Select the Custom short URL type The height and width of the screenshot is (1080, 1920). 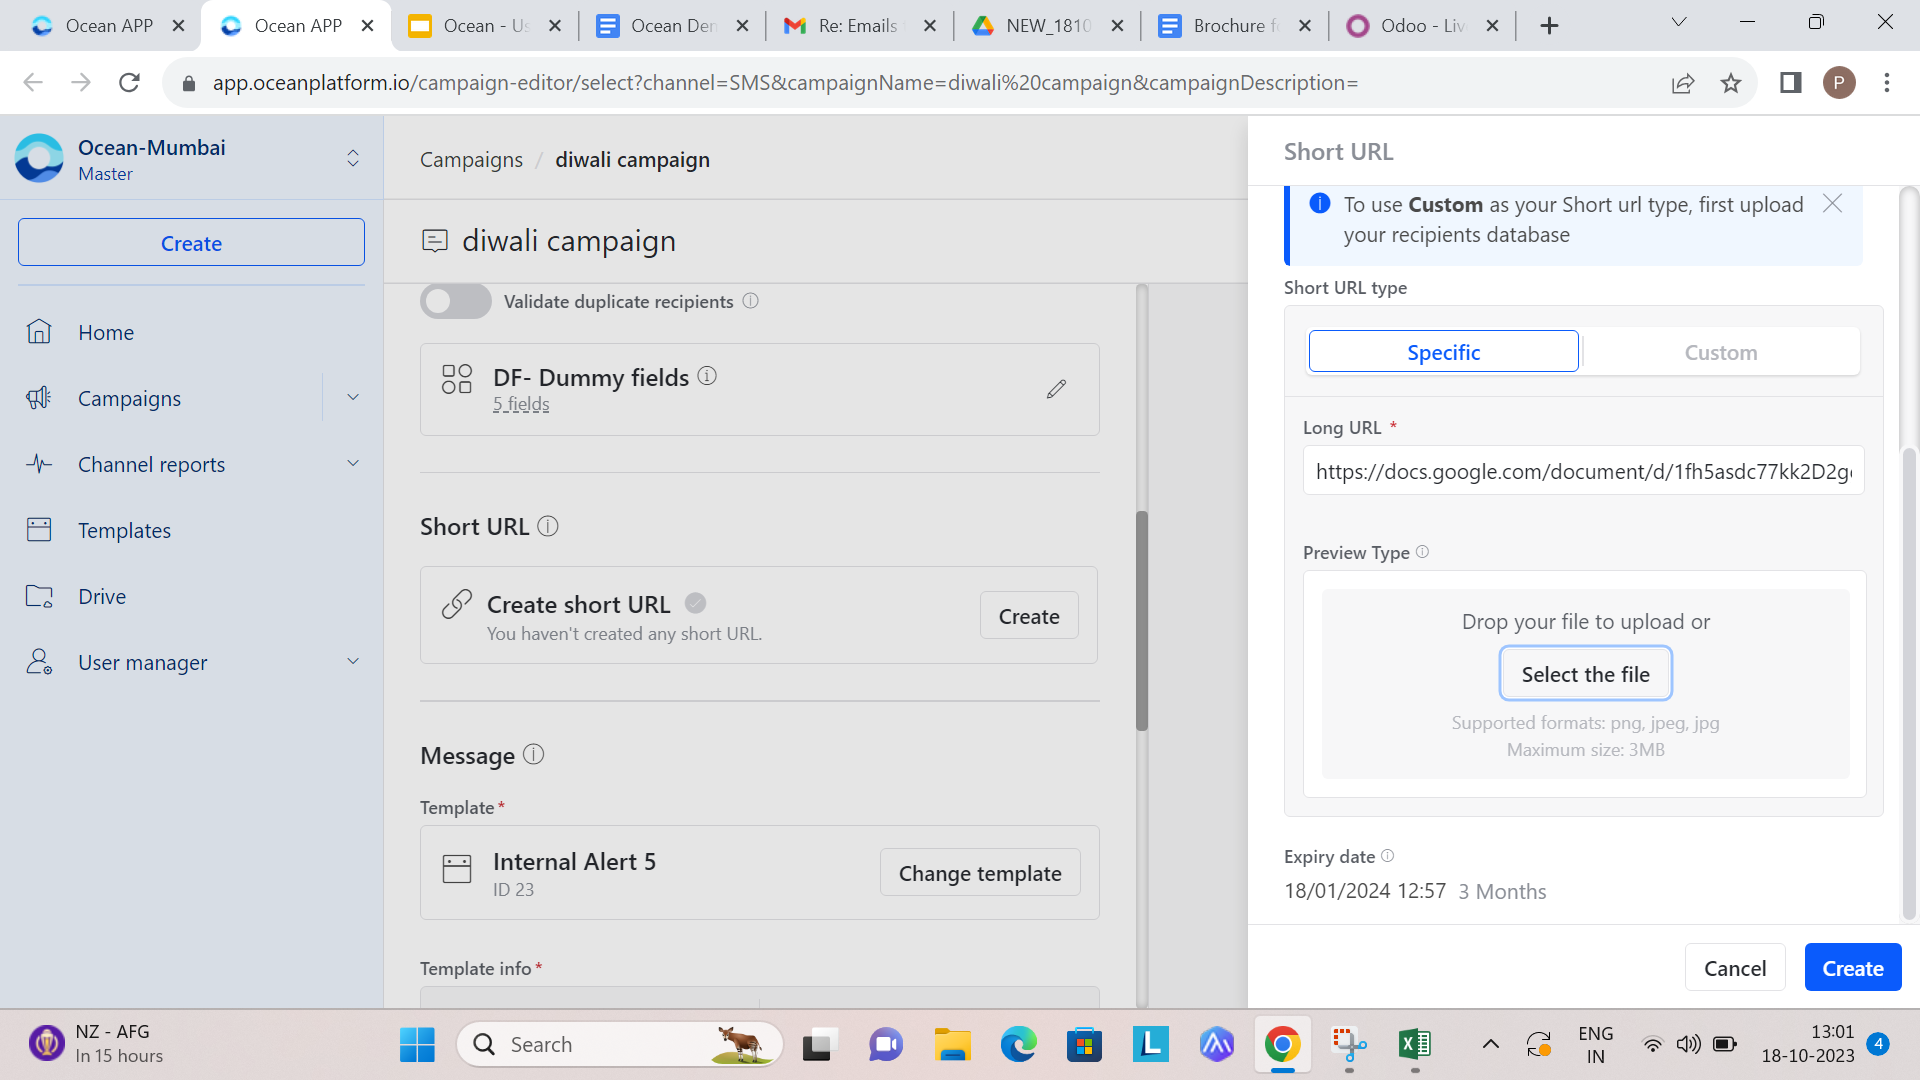[x=1720, y=352]
